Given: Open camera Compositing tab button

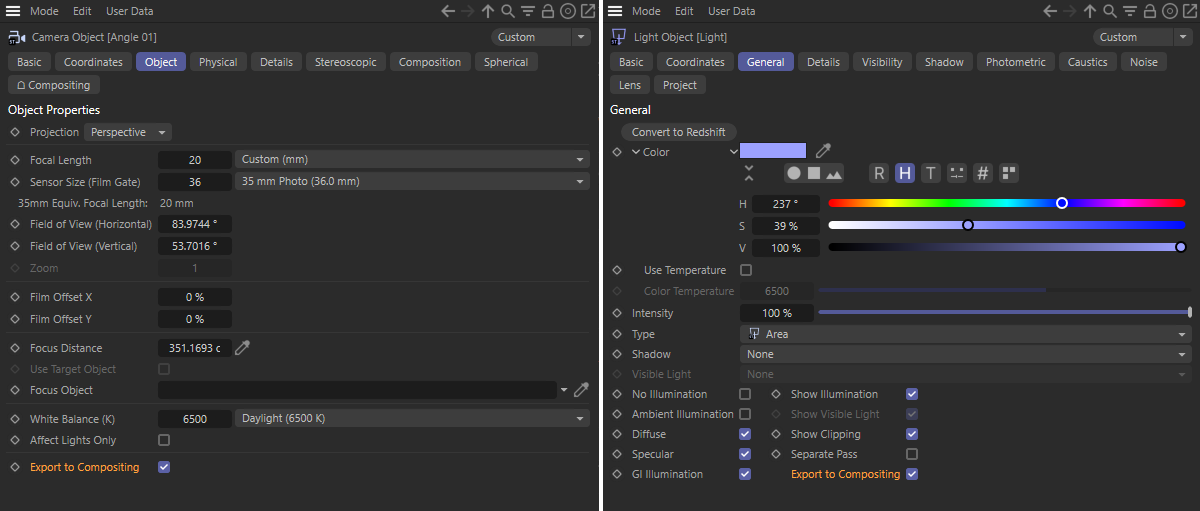Looking at the screenshot, I should coord(53,85).
